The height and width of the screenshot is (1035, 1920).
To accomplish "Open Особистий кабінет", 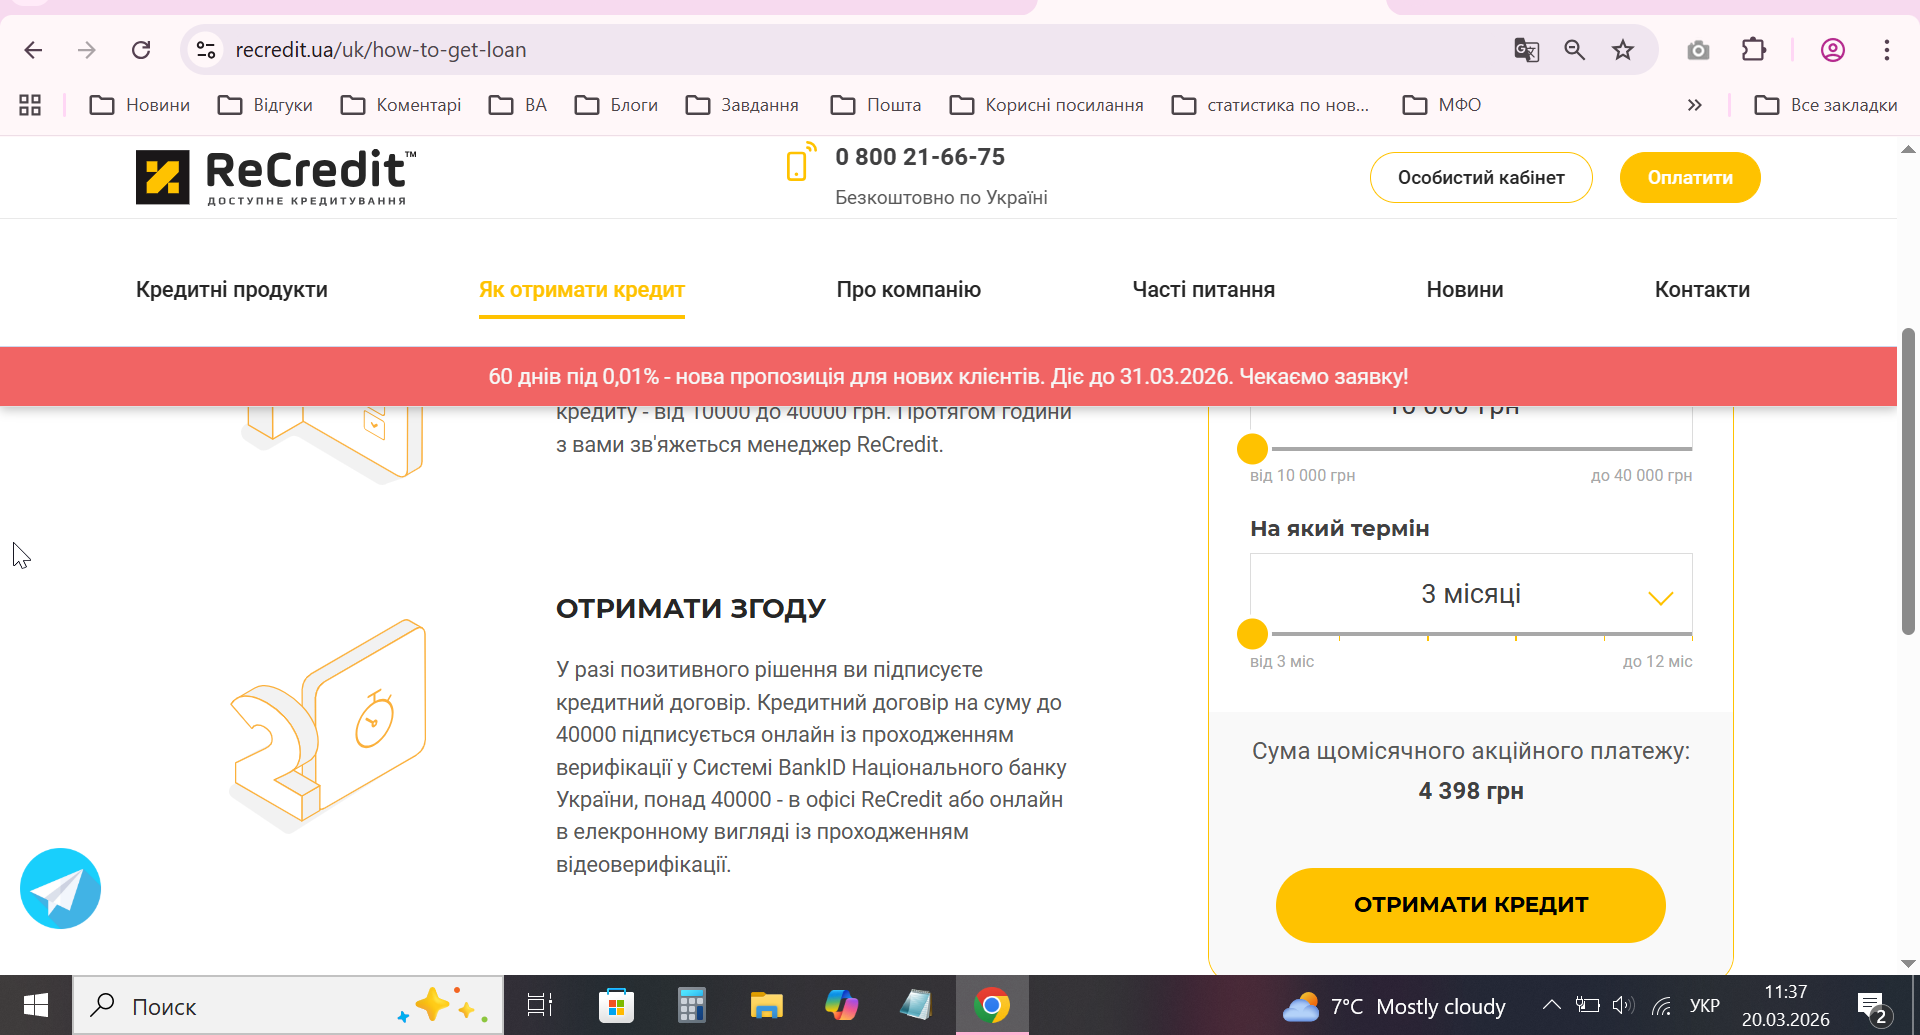I will pyautogui.click(x=1481, y=178).
